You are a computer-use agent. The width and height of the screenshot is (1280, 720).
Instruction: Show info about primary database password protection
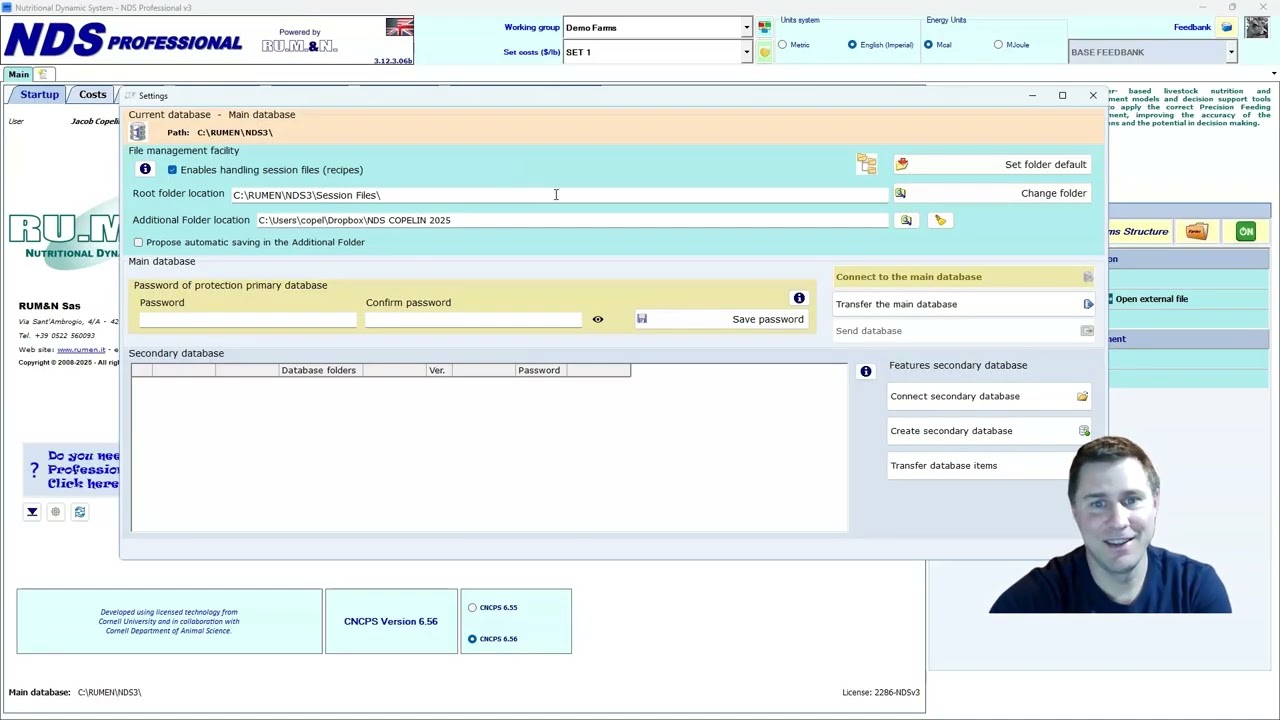pyautogui.click(x=799, y=298)
